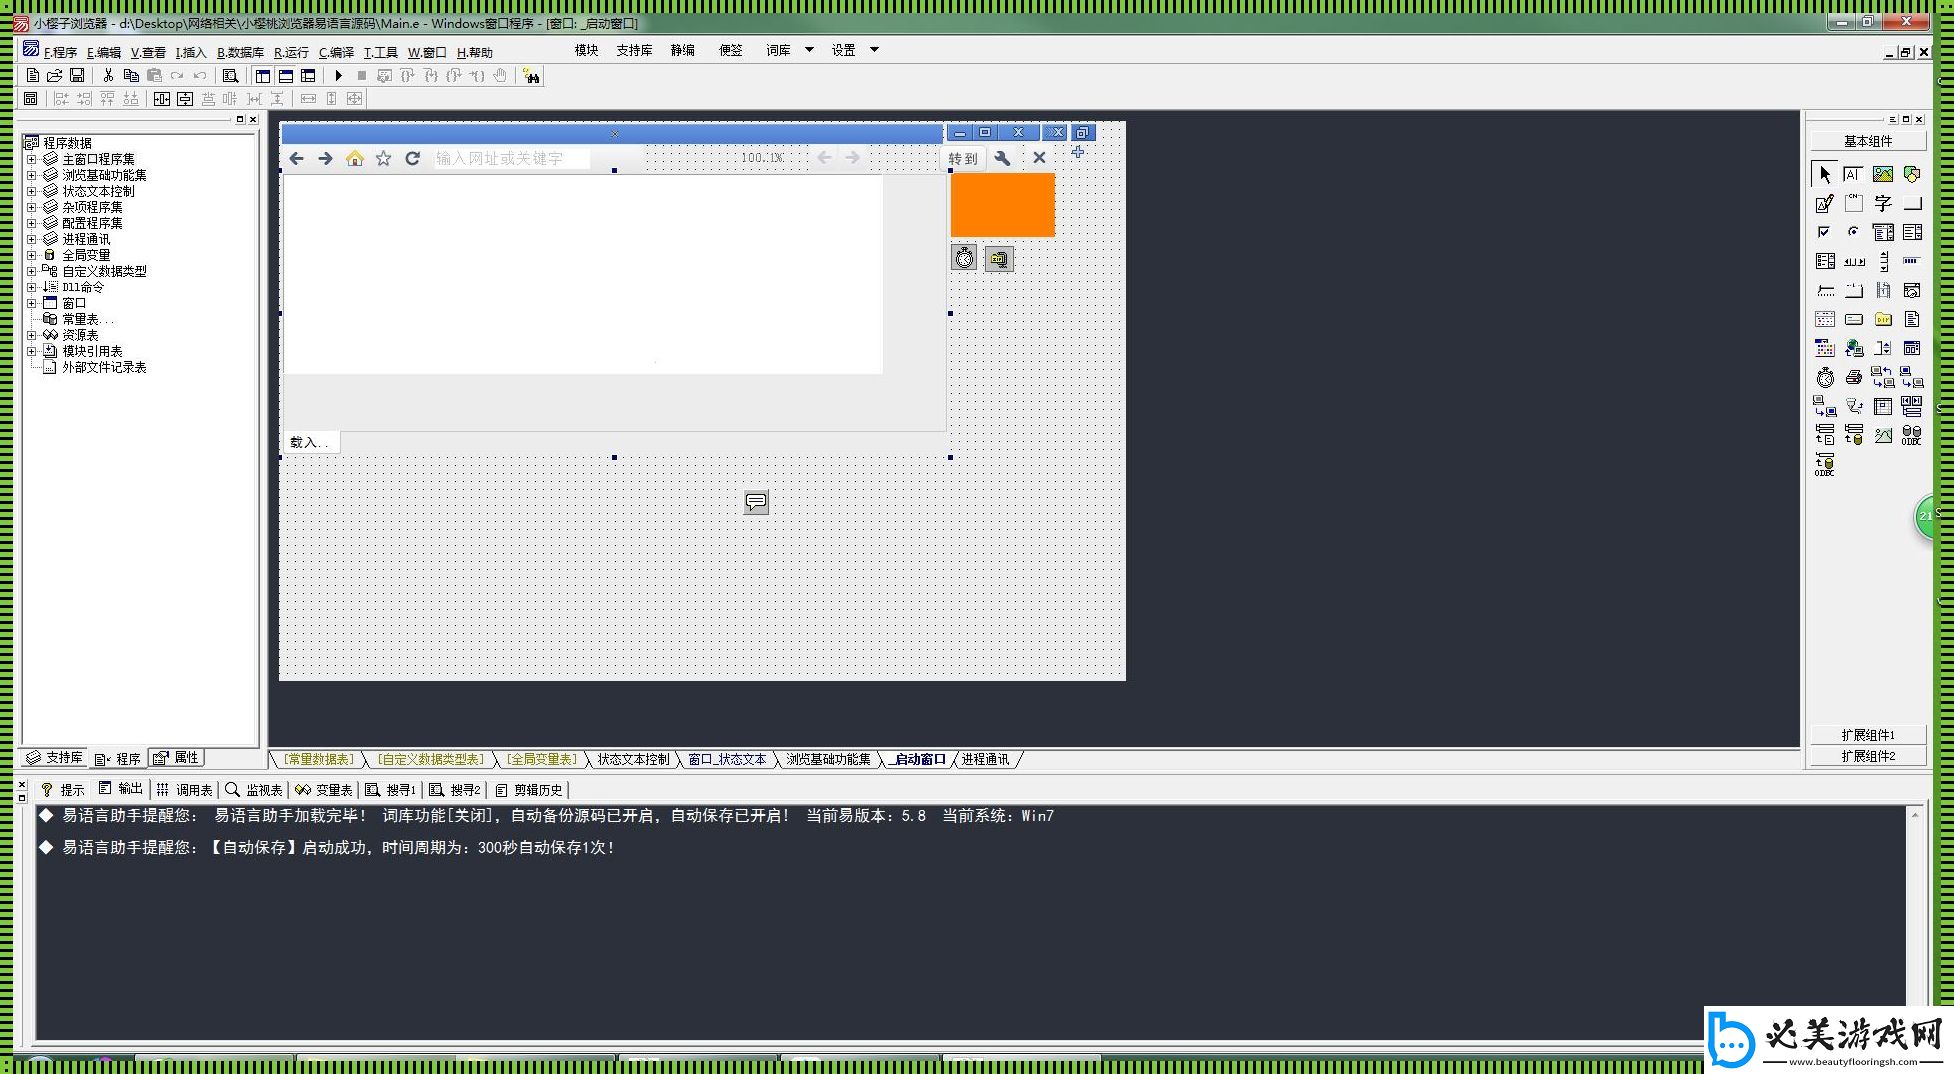The height and width of the screenshot is (1074, 1954).
Task: Expand the 主窗口程序集 tree node
Action: 31,159
